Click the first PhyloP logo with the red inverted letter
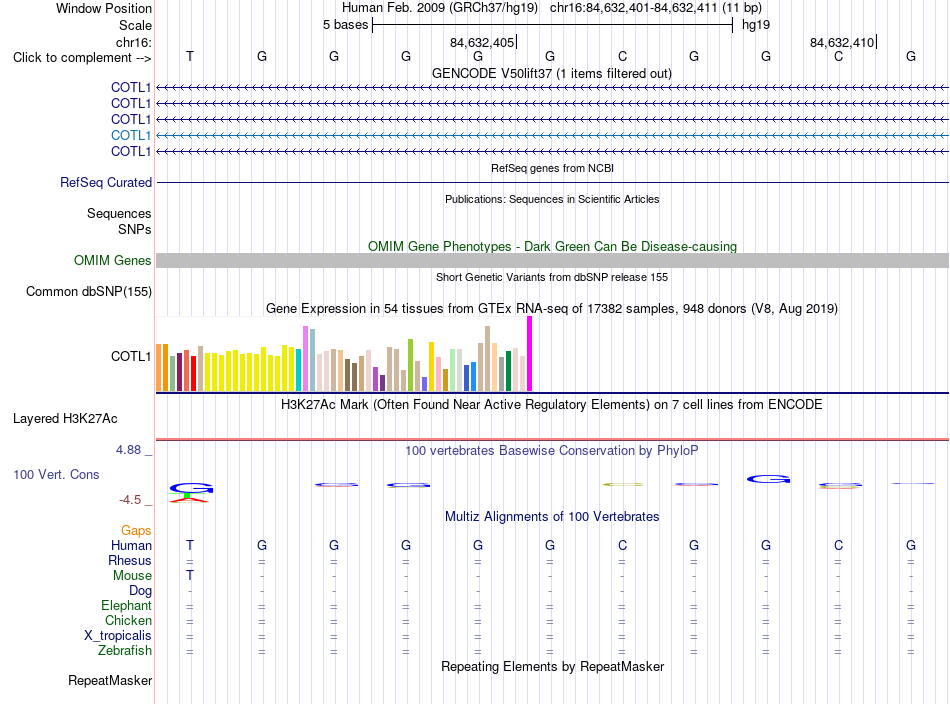The width and height of the screenshot is (950, 704). click(190, 493)
